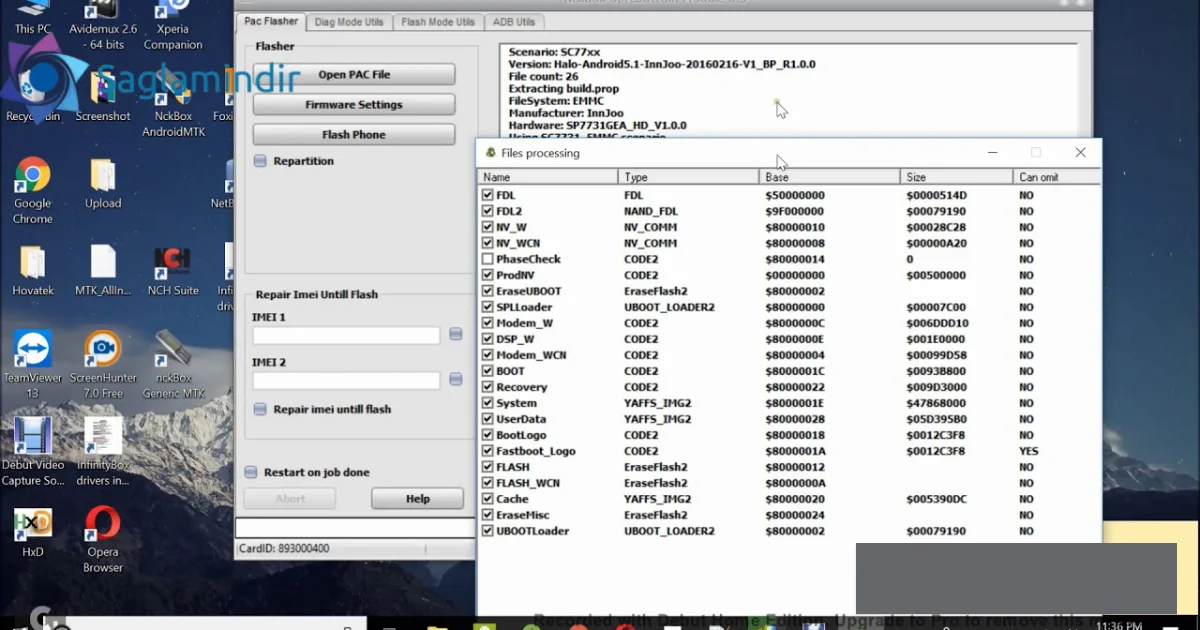Open This PC desktop icon
Viewport: 1200px width, 630px height.
click(x=33, y=18)
